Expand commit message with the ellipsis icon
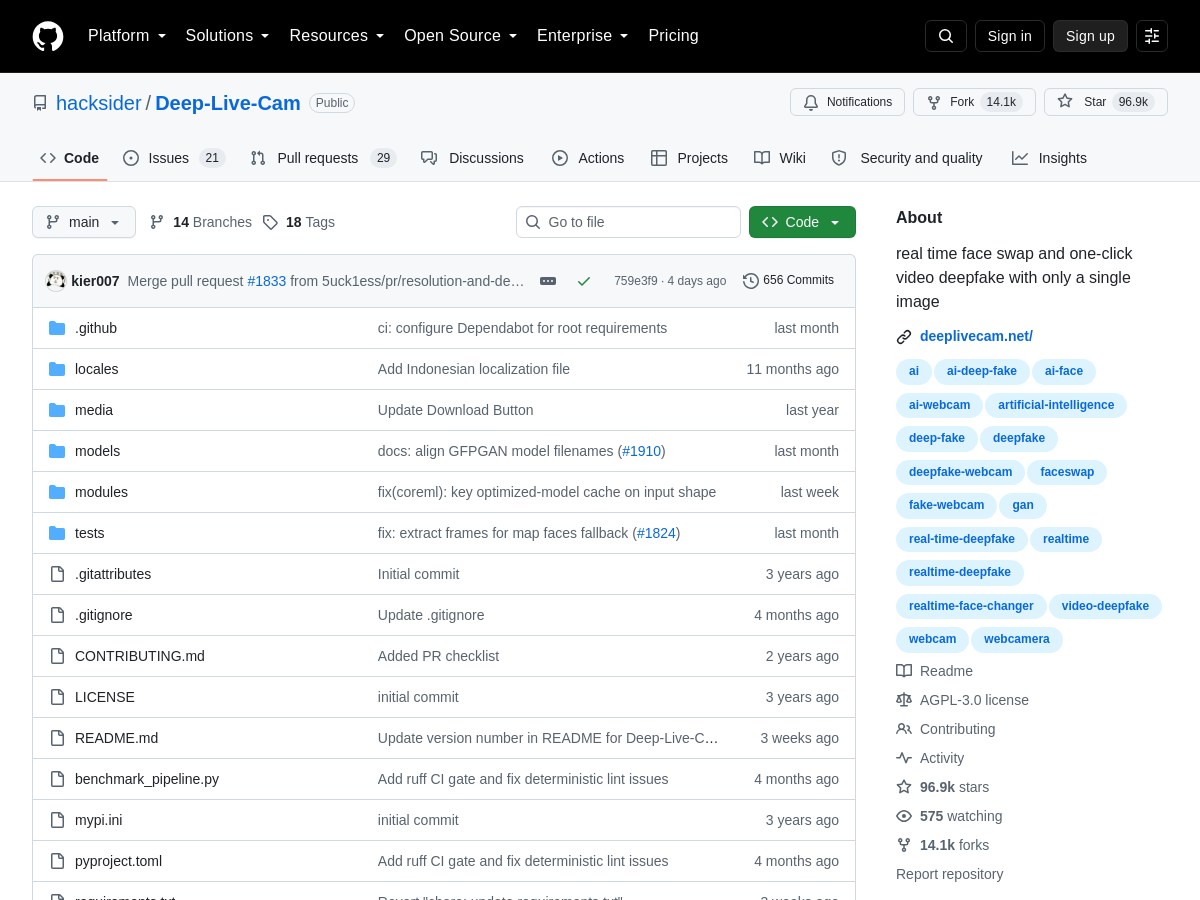This screenshot has width=1200, height=900. point(548,281)
